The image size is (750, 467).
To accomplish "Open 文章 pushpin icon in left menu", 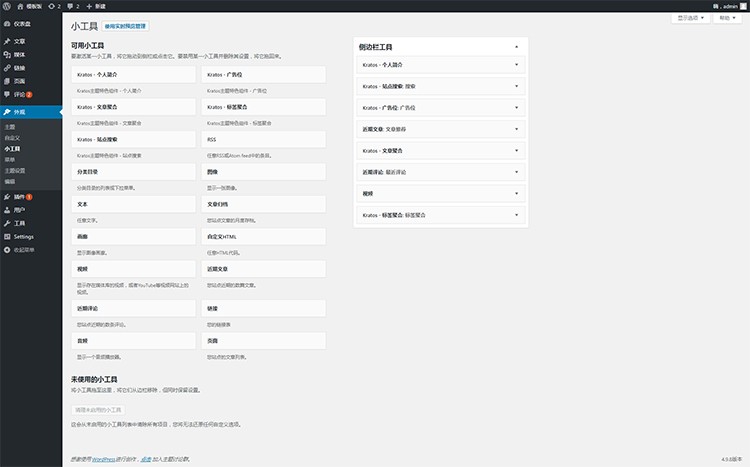I will (x=7, y=41).
